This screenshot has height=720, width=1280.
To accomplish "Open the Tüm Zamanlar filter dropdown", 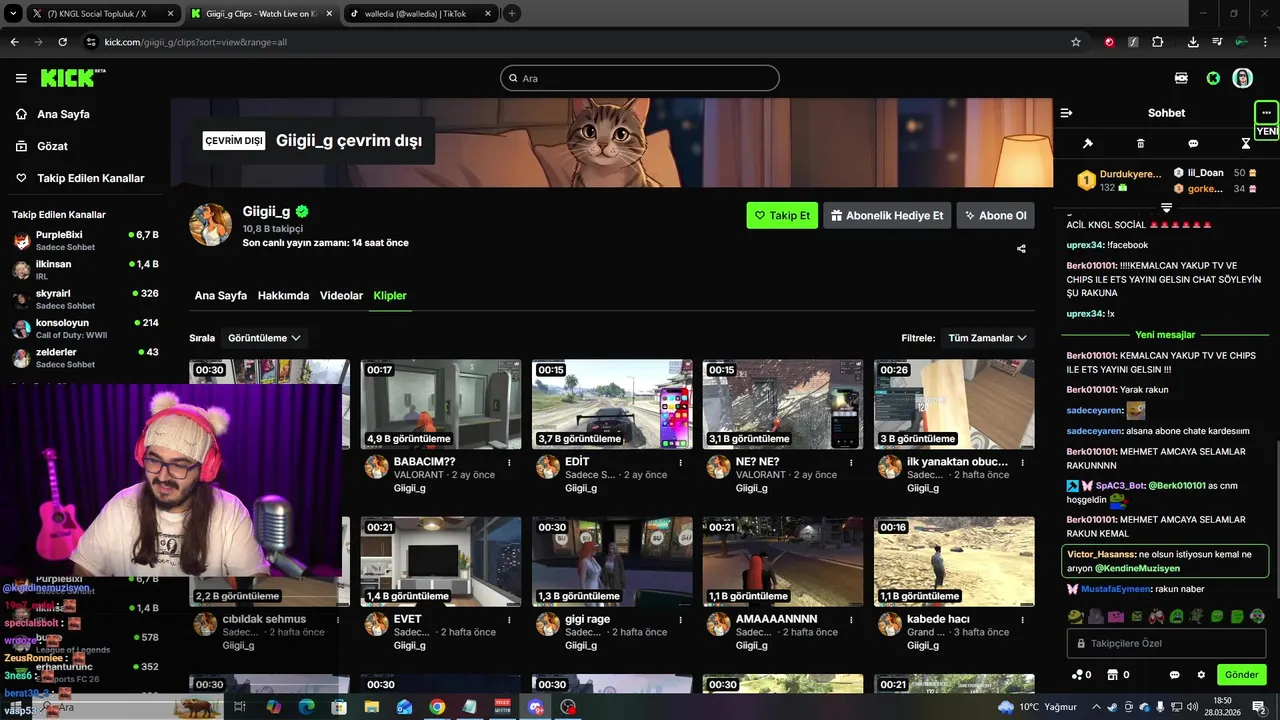I will (988, 338).
